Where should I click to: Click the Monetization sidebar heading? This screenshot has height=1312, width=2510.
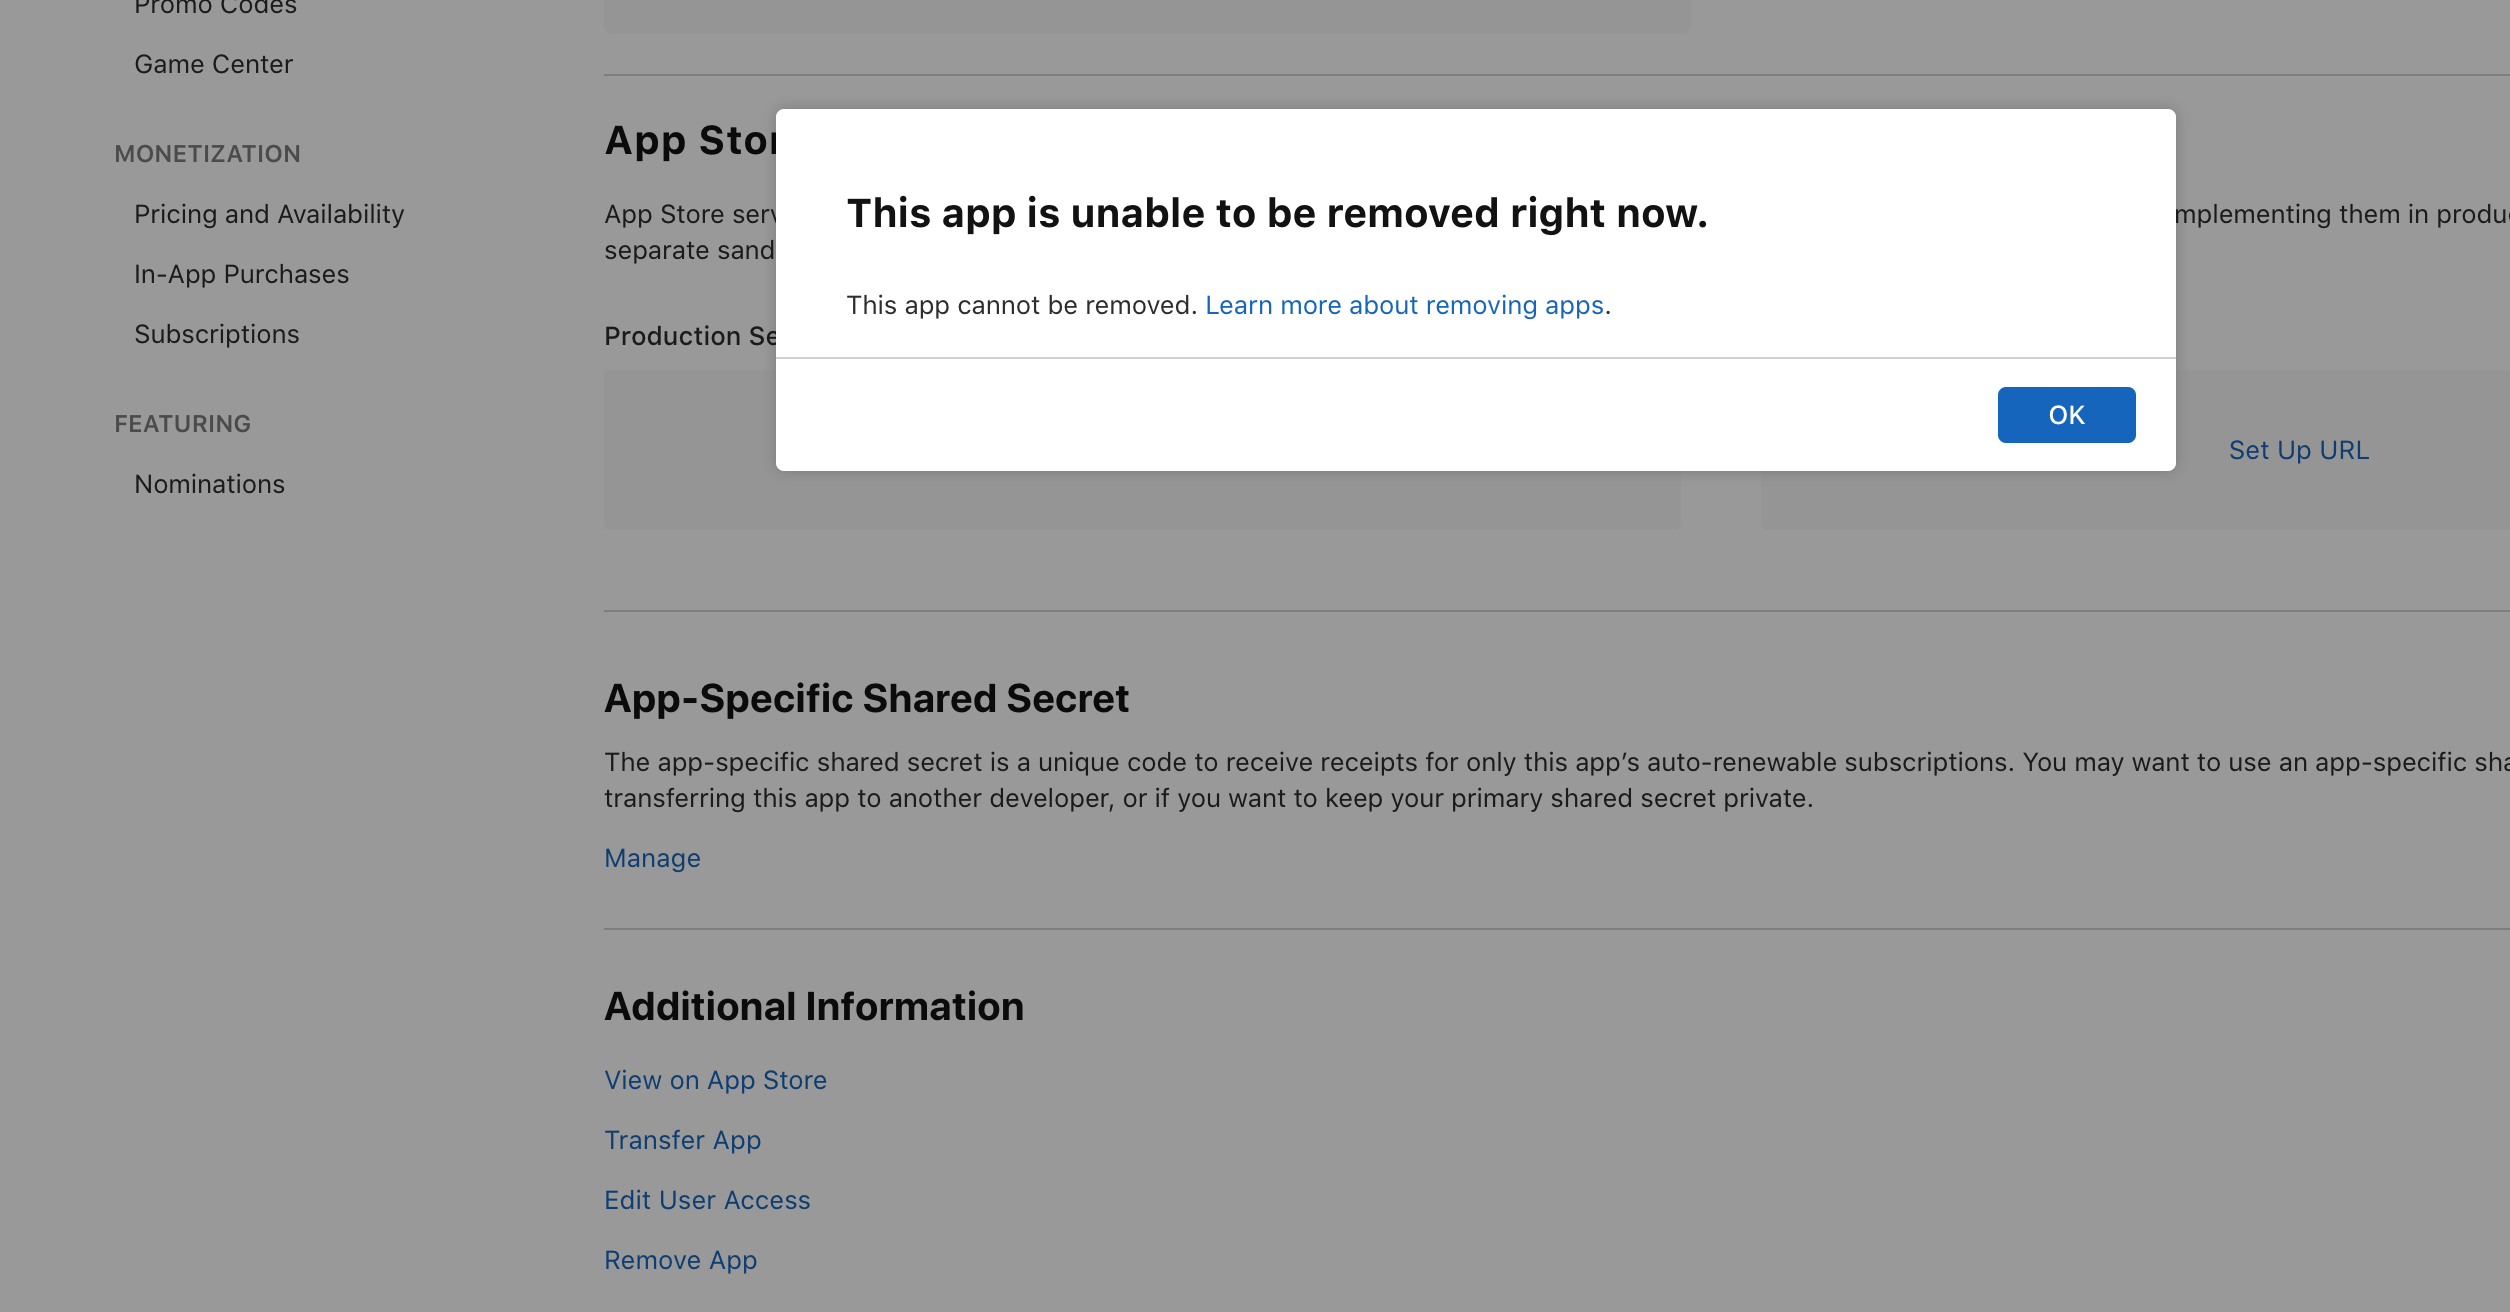coord(207,154)
